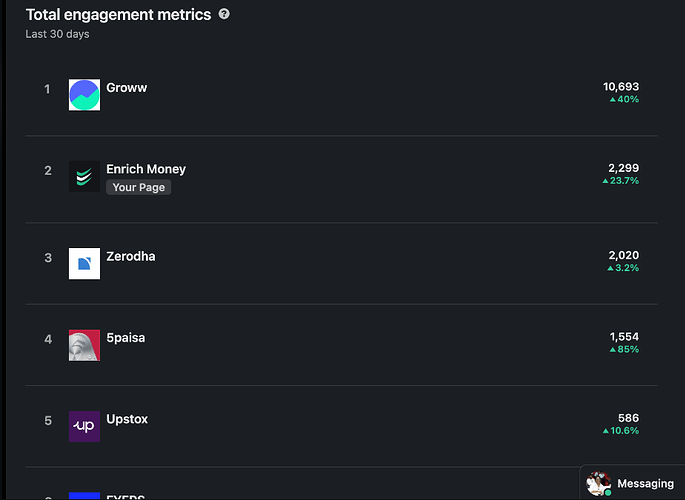Click the 5paisa logo image
Viewport: 685px width, 500px height.
(84, 345)
